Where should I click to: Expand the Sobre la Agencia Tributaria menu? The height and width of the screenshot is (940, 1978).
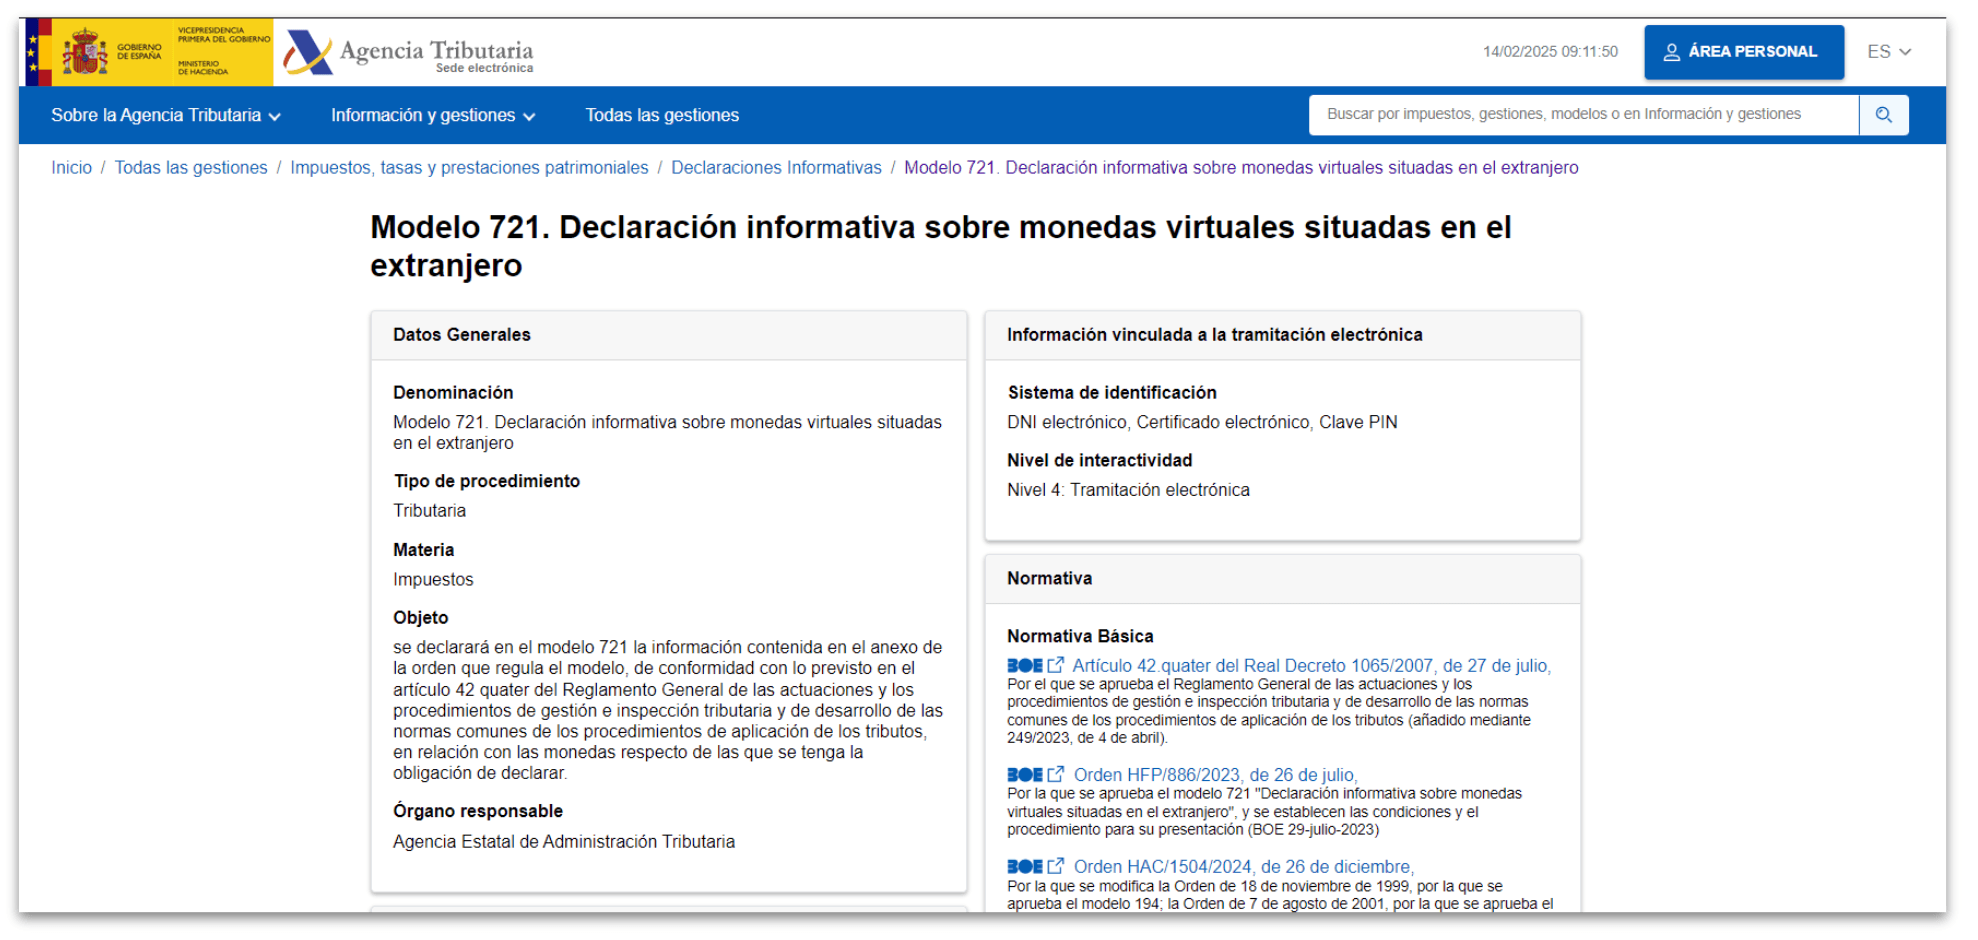pos(158,115)
